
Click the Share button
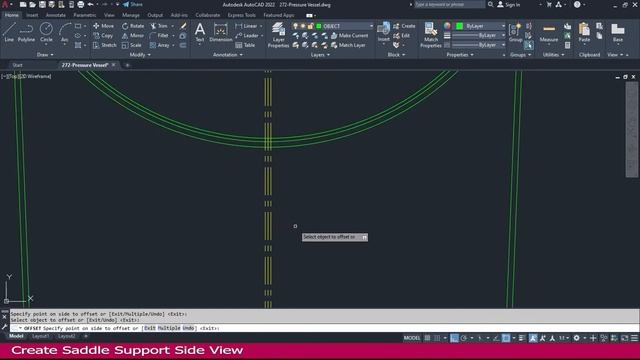(x=133, y=4)
